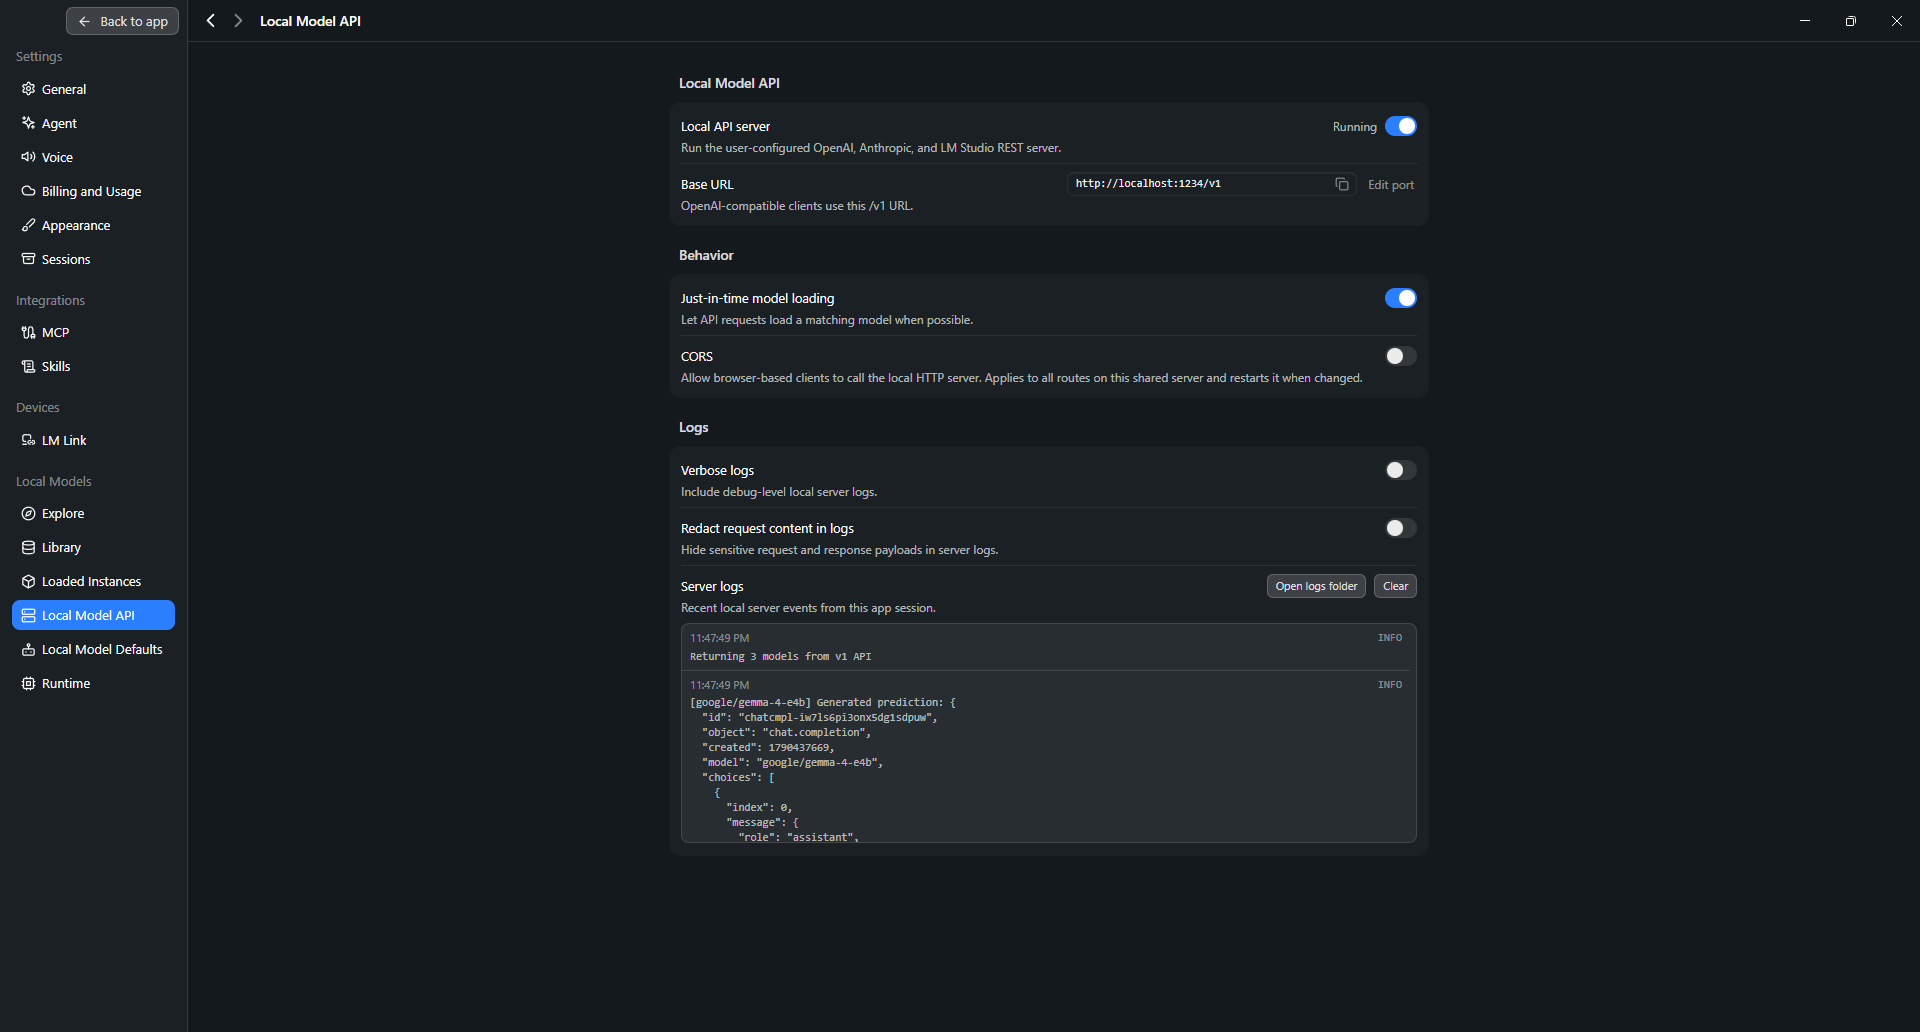The image size is (1920, 1032).
Task: Enable Redact request content in logs
Action: point(1400,528)
